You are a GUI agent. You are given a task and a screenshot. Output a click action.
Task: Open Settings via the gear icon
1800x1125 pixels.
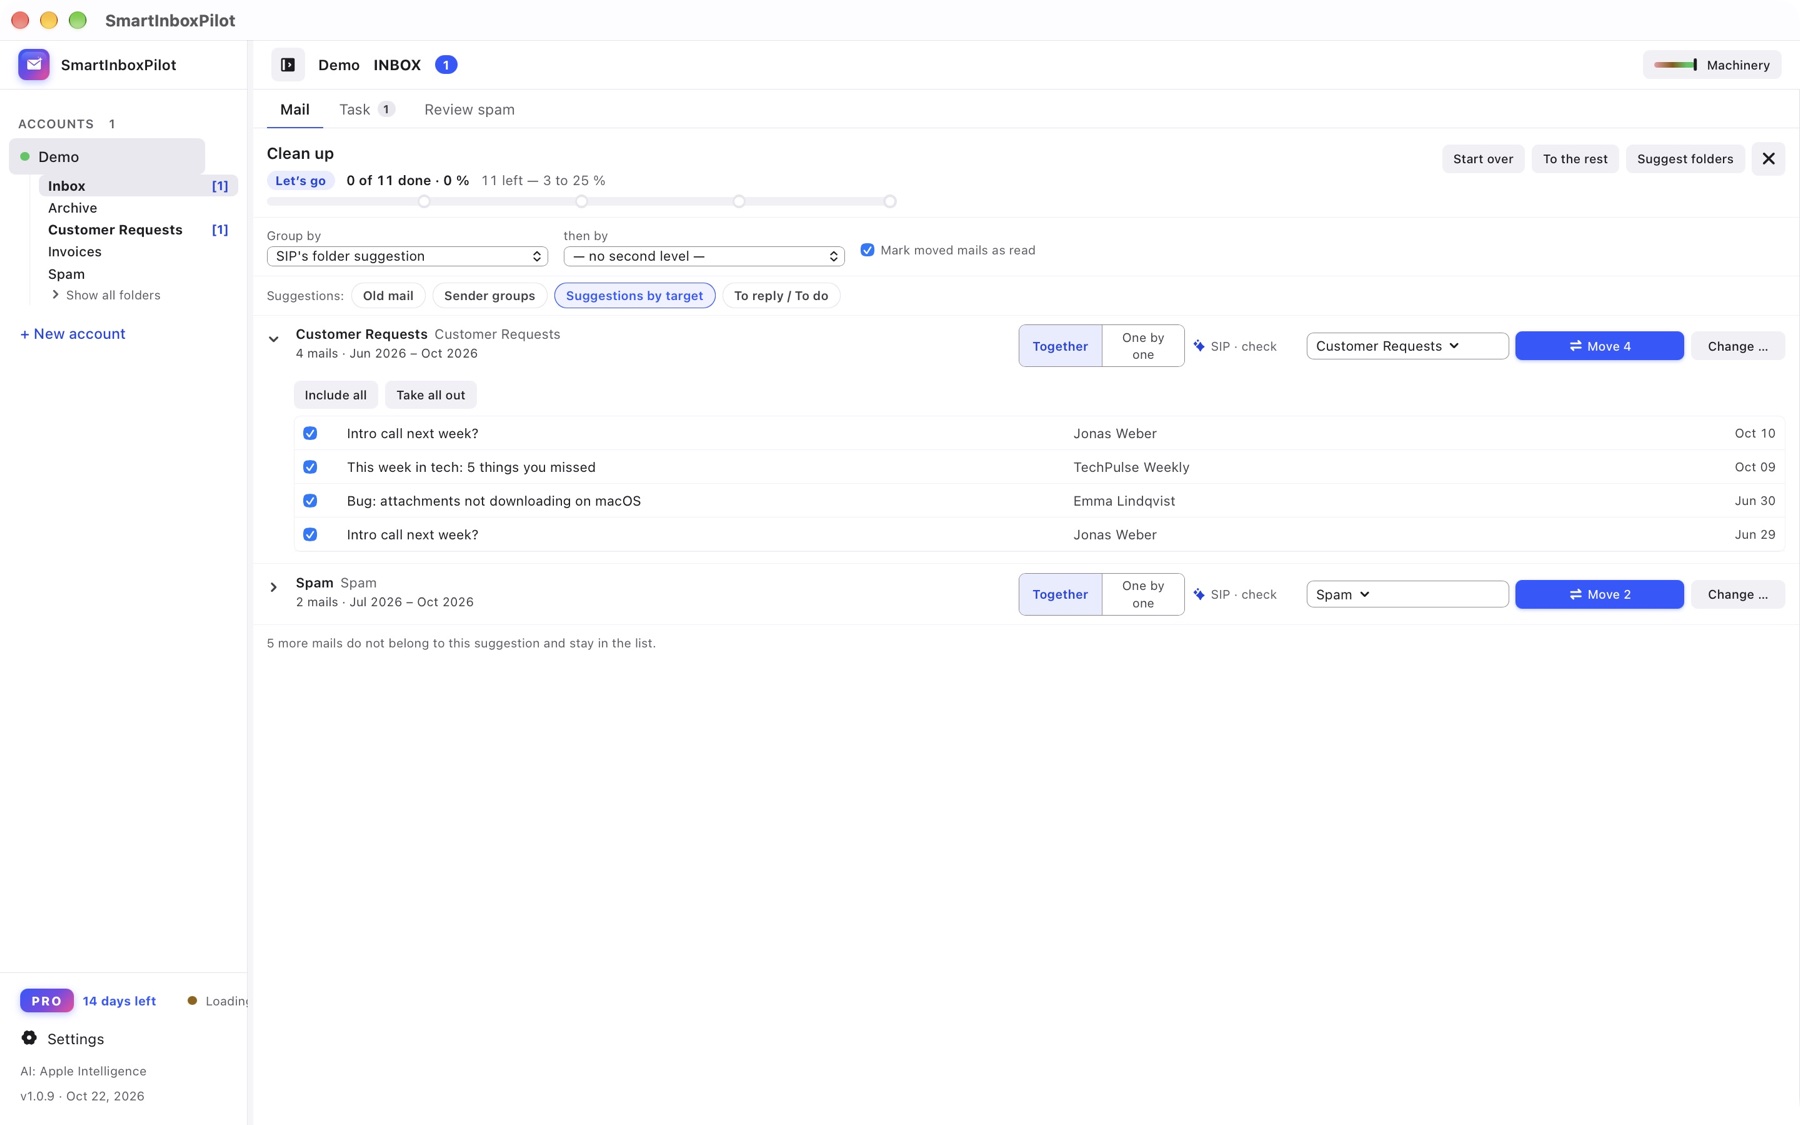(29, 1038)
